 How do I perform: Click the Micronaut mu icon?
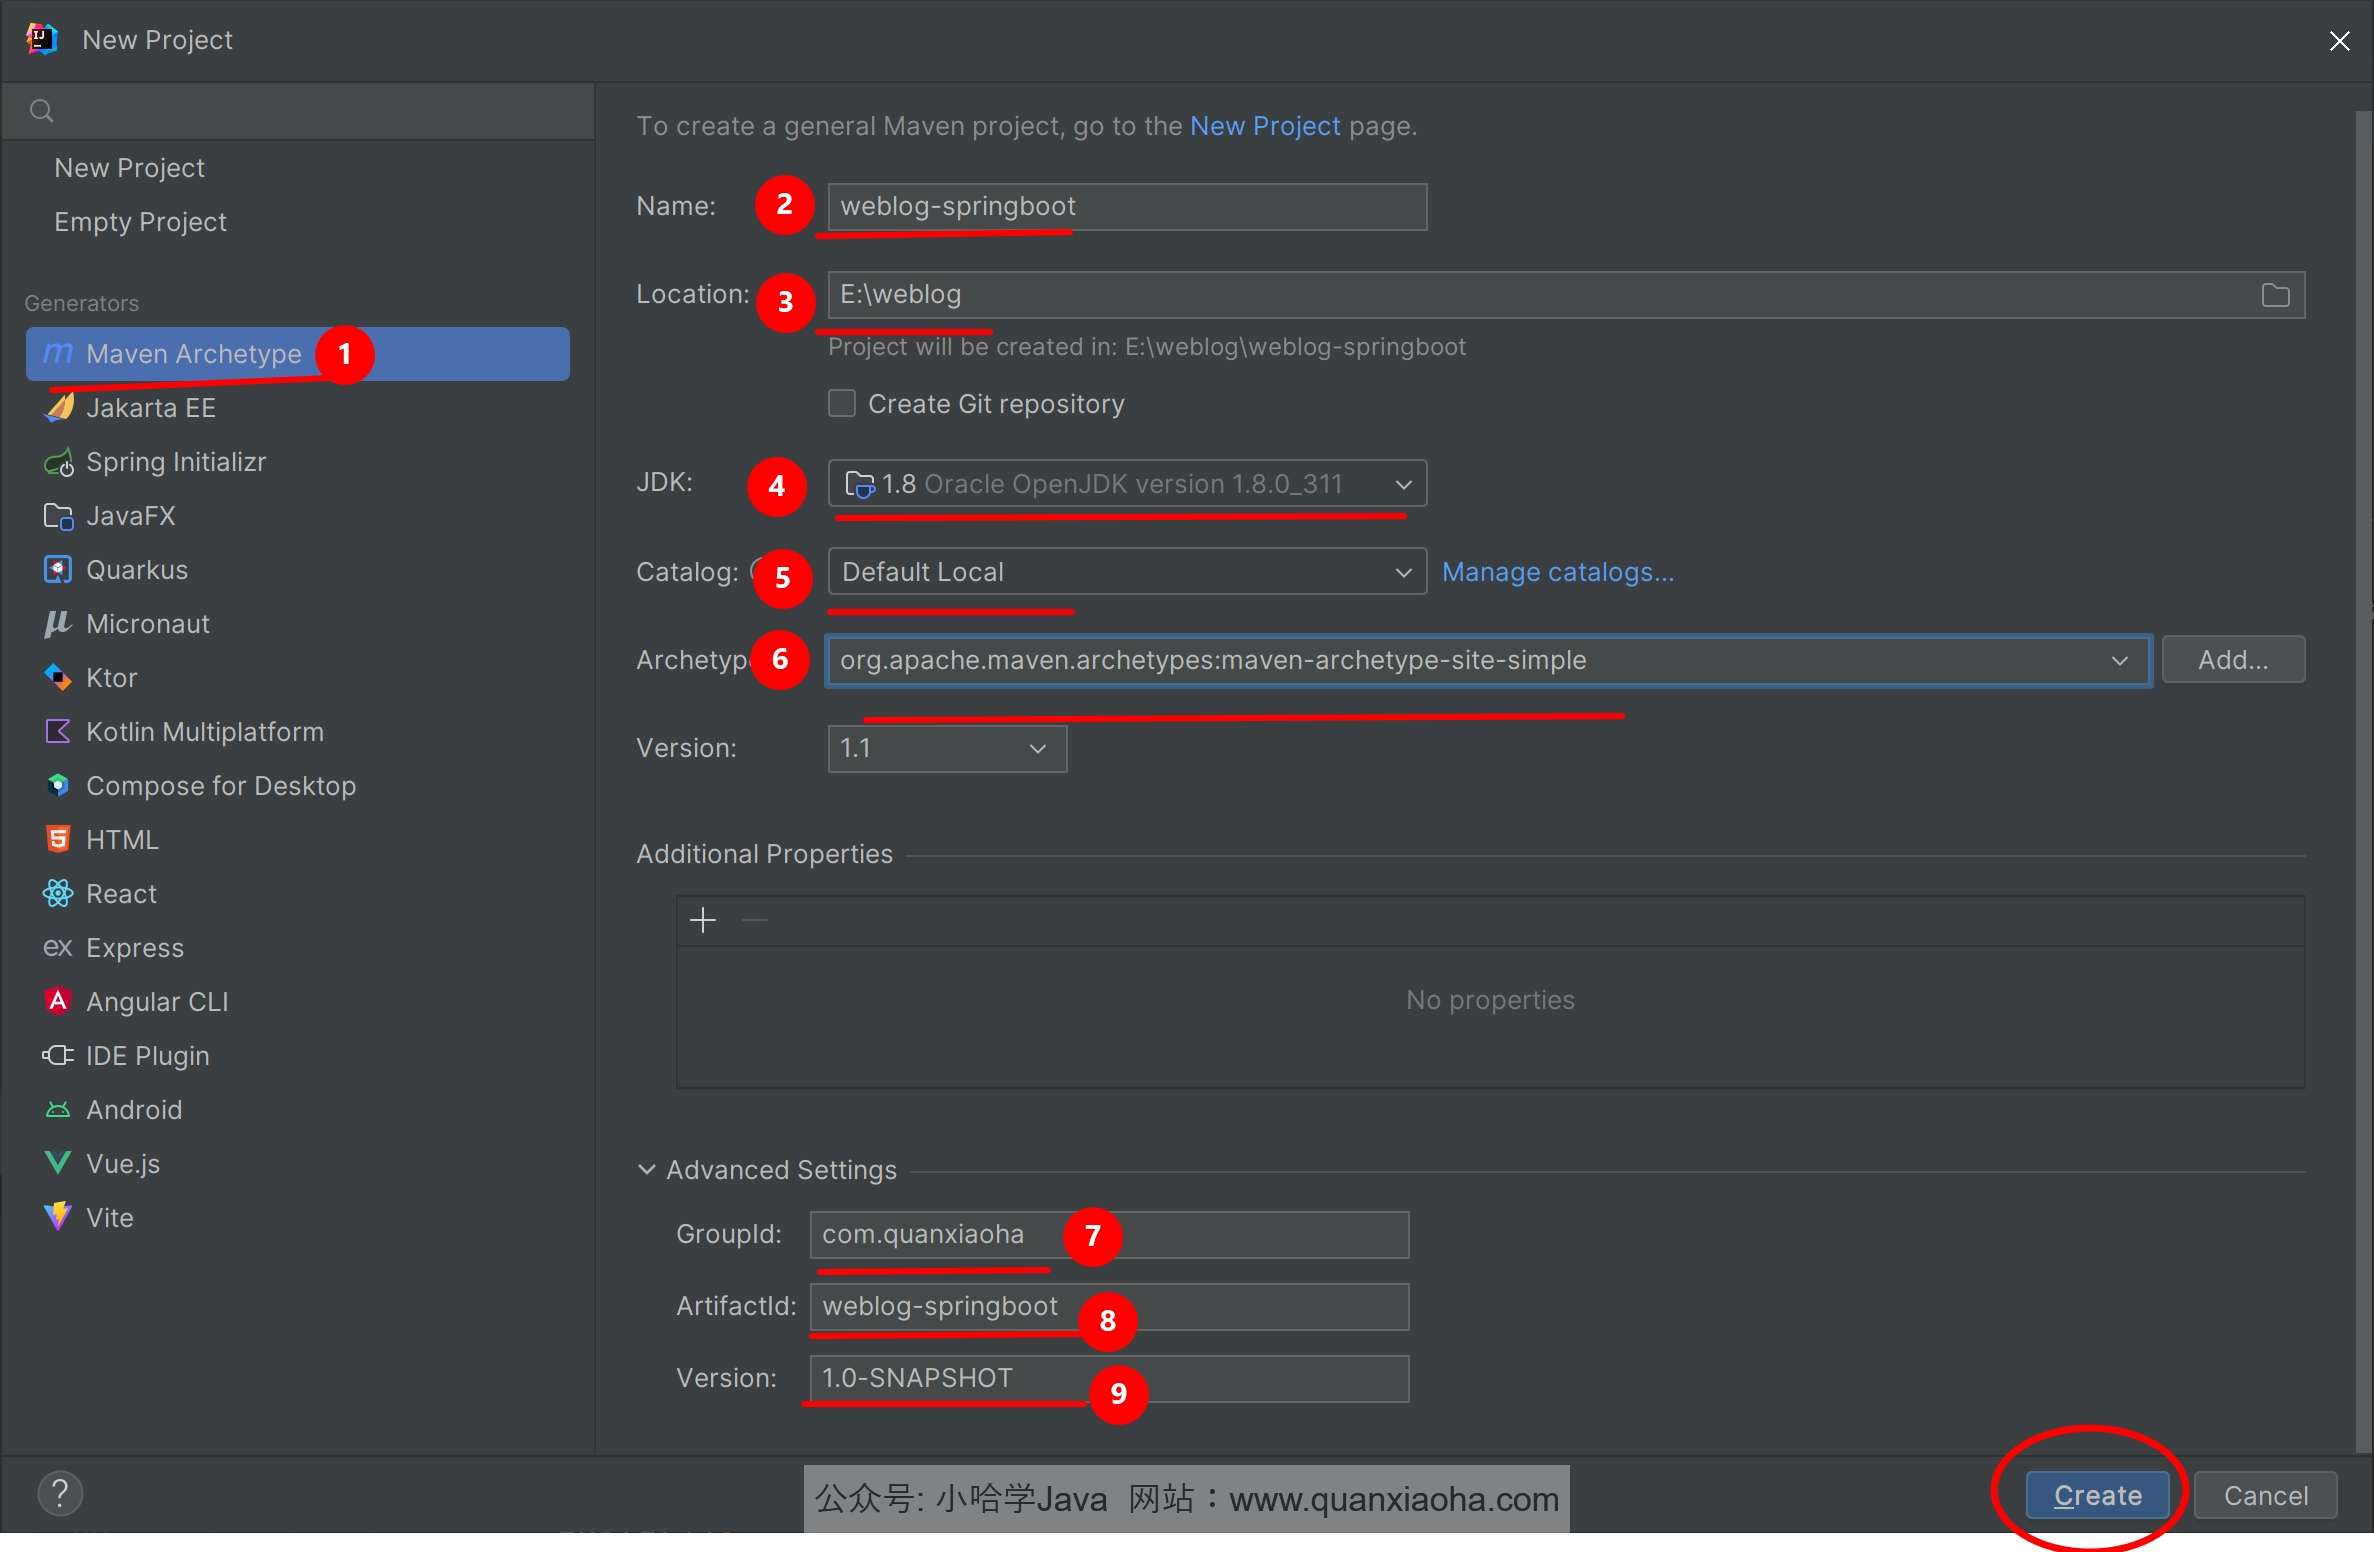pyautogui.click(x=58, y=624)
